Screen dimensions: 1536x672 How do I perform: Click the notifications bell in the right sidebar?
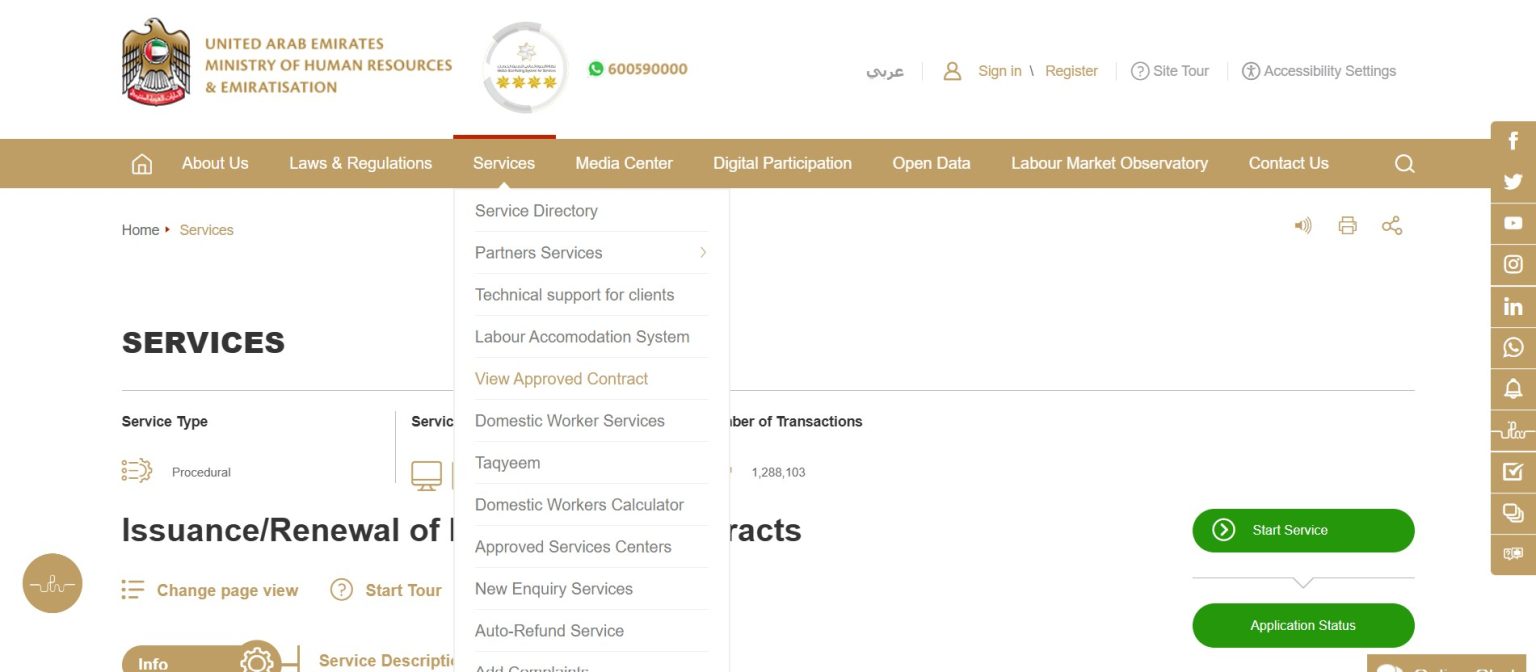pos(1513,389)
